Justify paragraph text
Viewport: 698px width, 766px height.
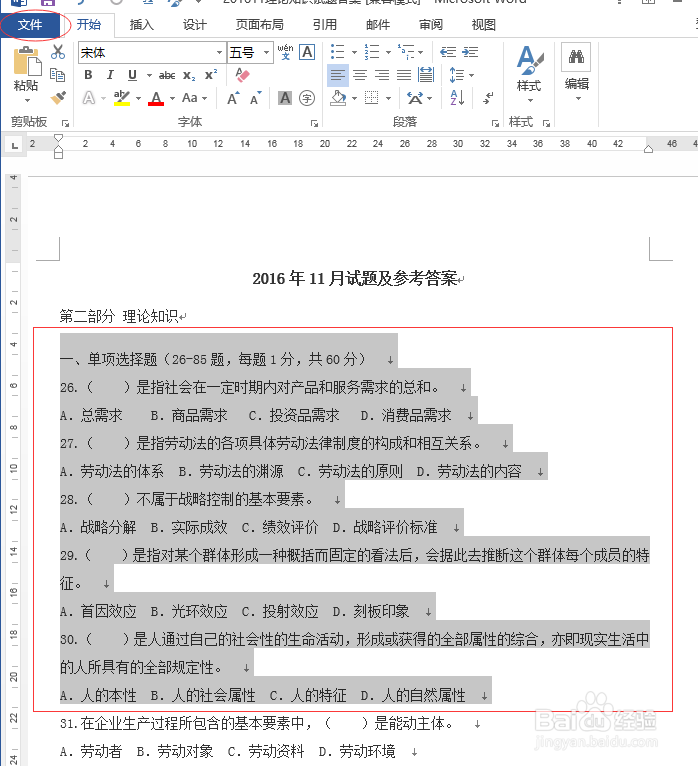pyautogui.click(x=404, y=75)
